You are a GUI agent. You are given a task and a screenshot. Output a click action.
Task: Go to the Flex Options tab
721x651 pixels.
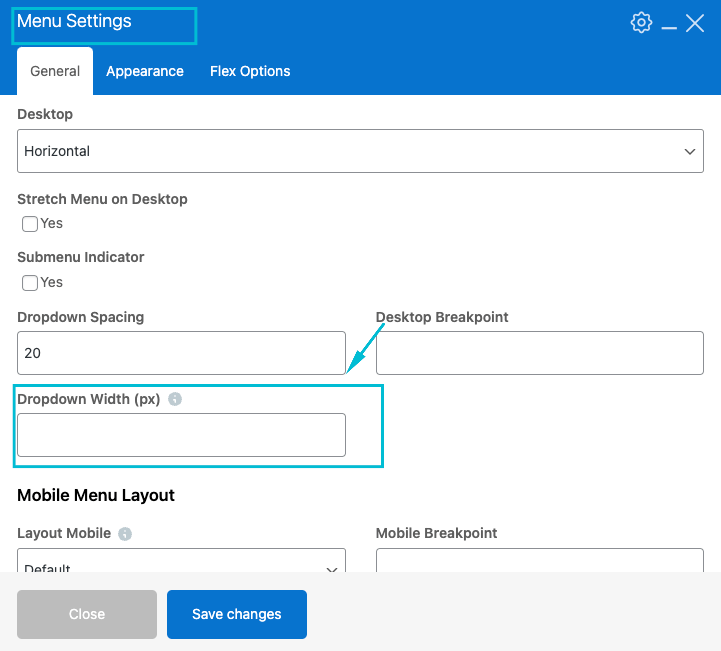tap(250, 71)
